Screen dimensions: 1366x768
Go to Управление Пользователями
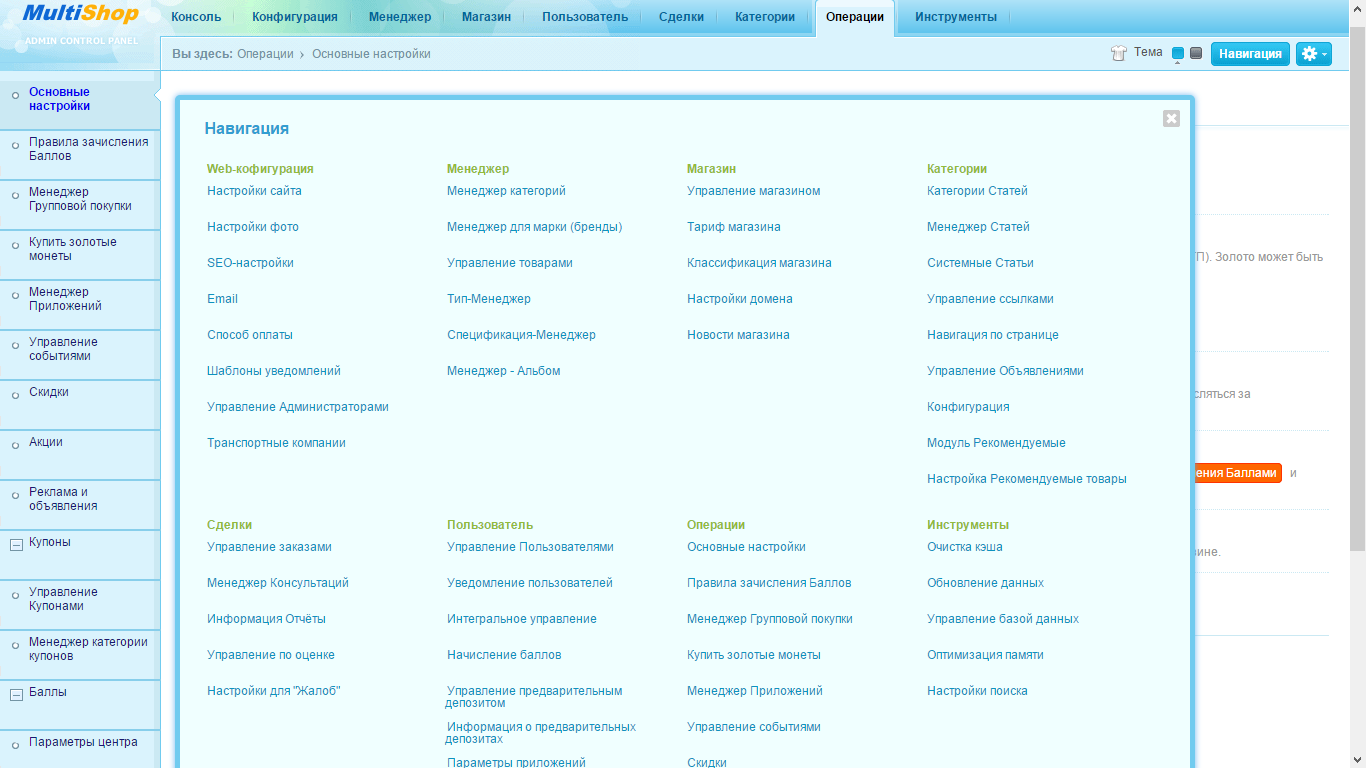pos(530,547)
